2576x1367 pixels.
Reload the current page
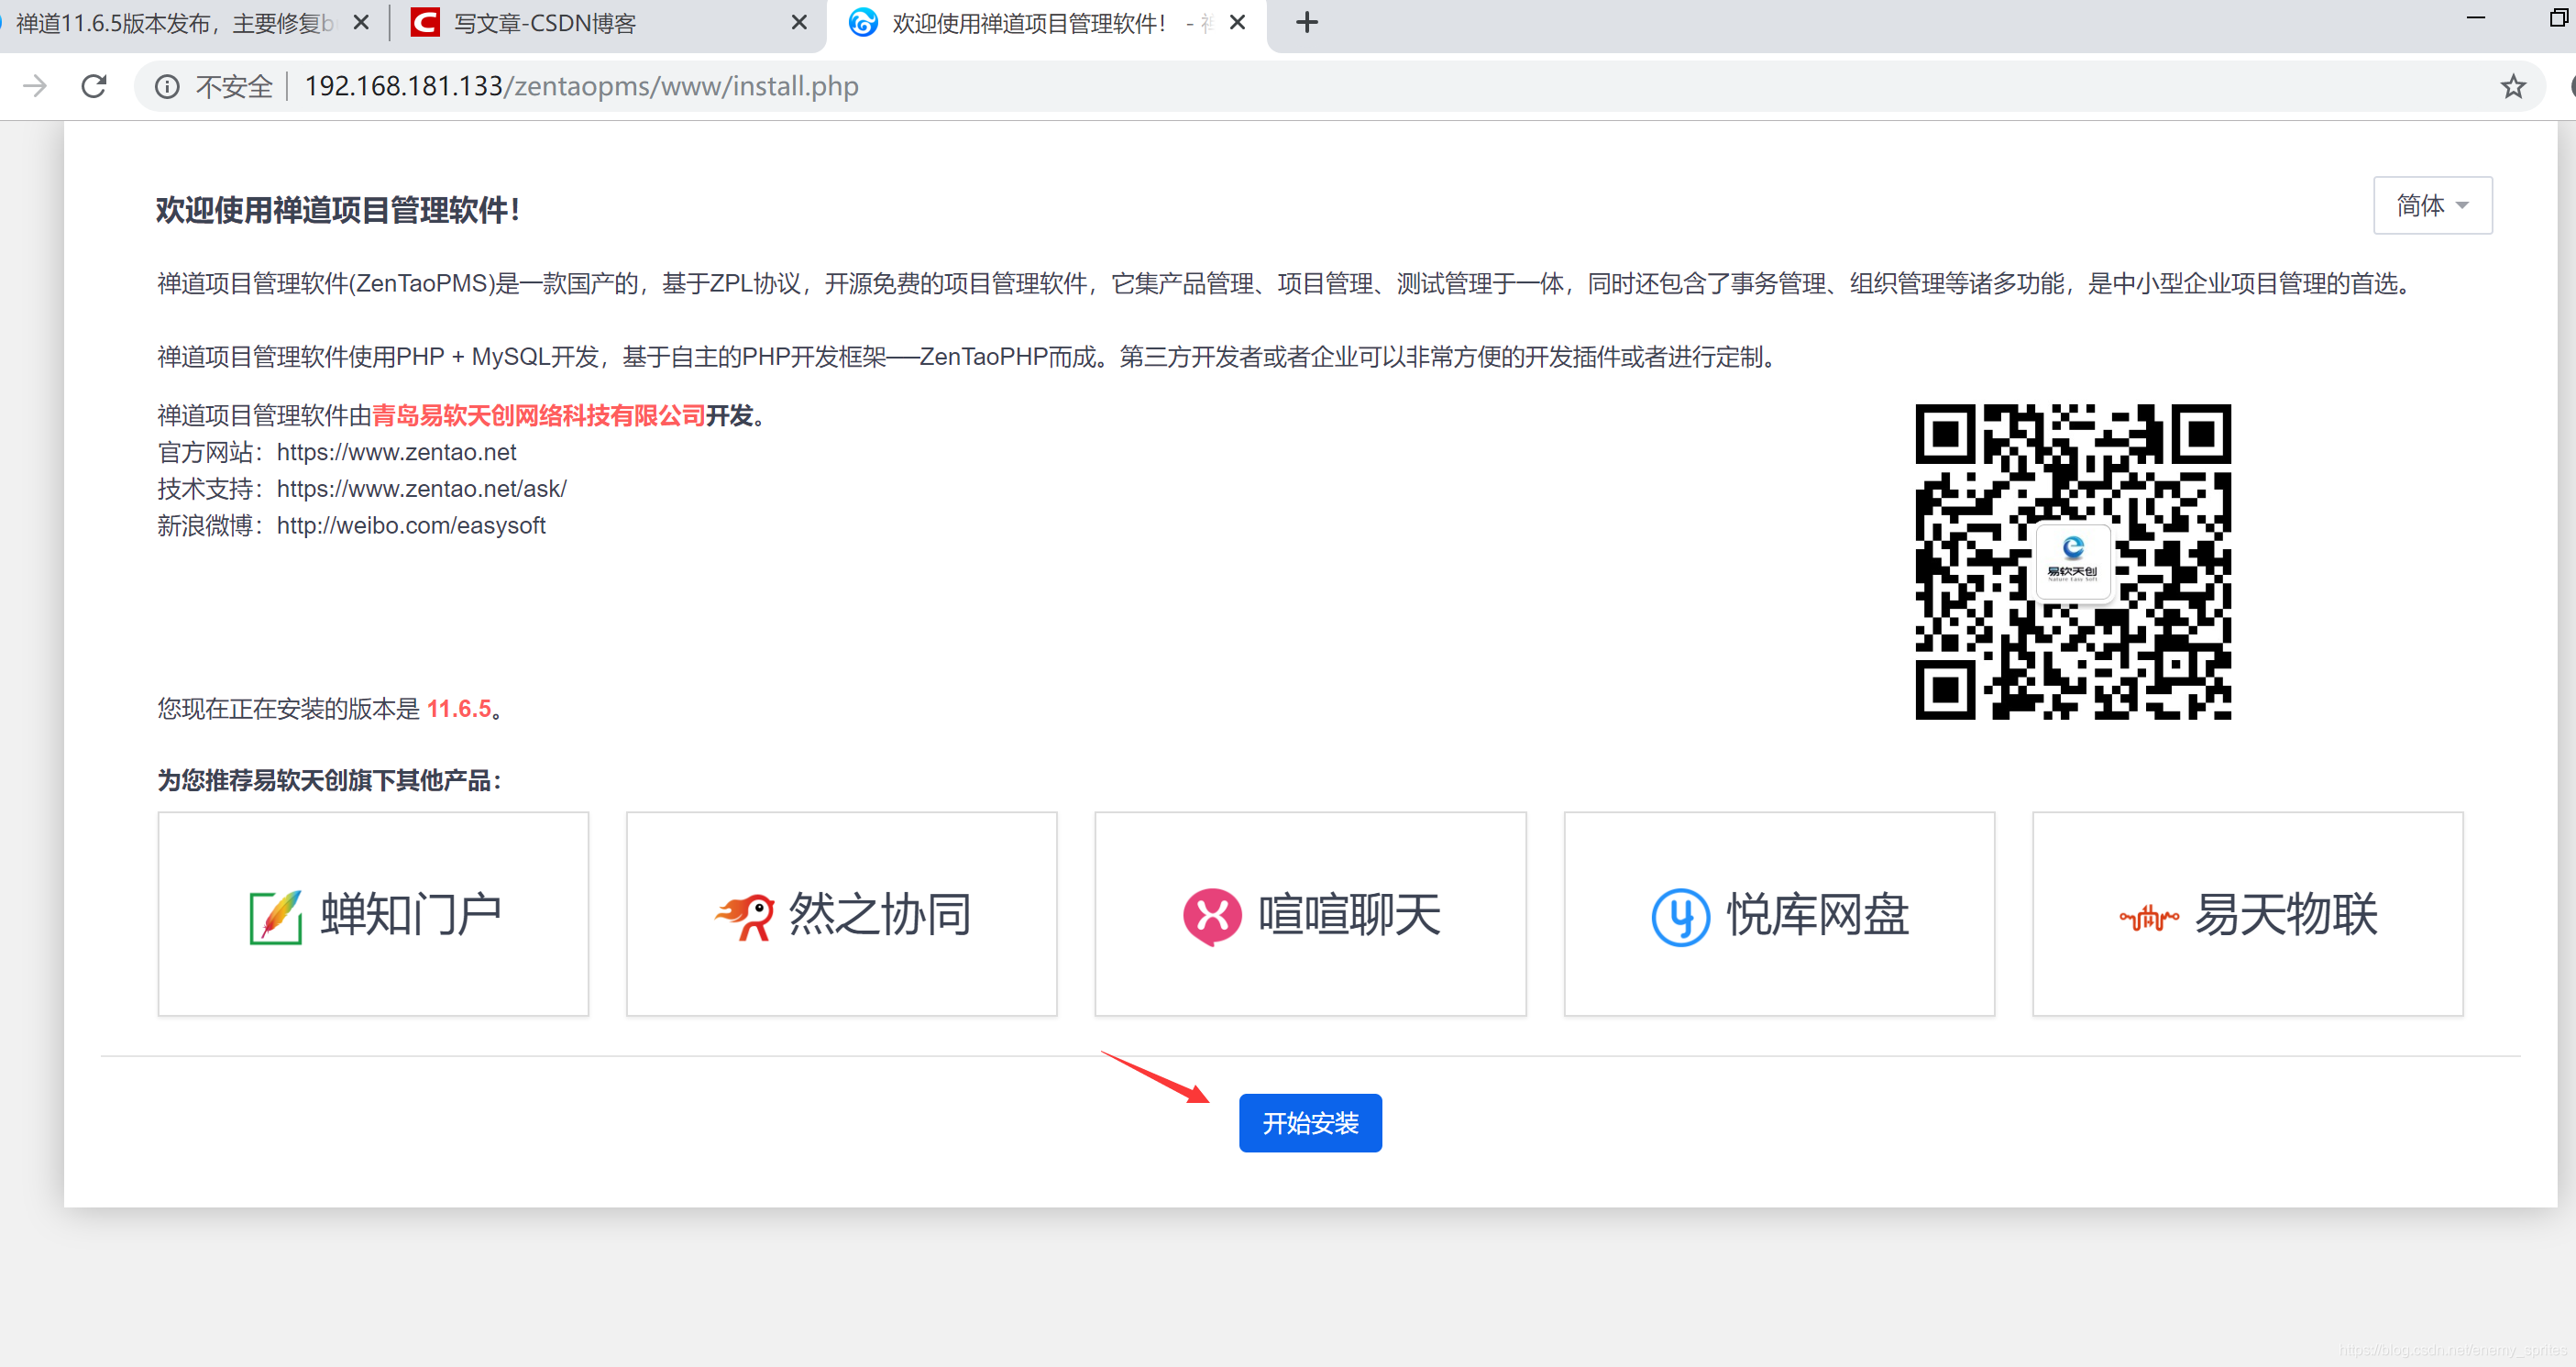[94, 86]
